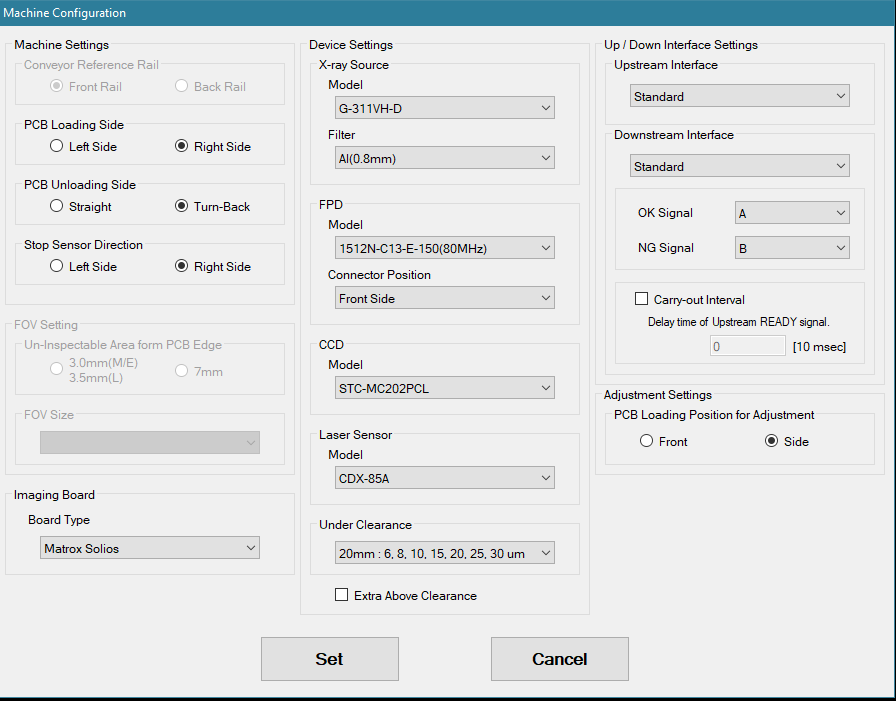Toggle Extra Above Clearance checkbox
This screenshot has width=896, height=701.
tap(341, 595)
